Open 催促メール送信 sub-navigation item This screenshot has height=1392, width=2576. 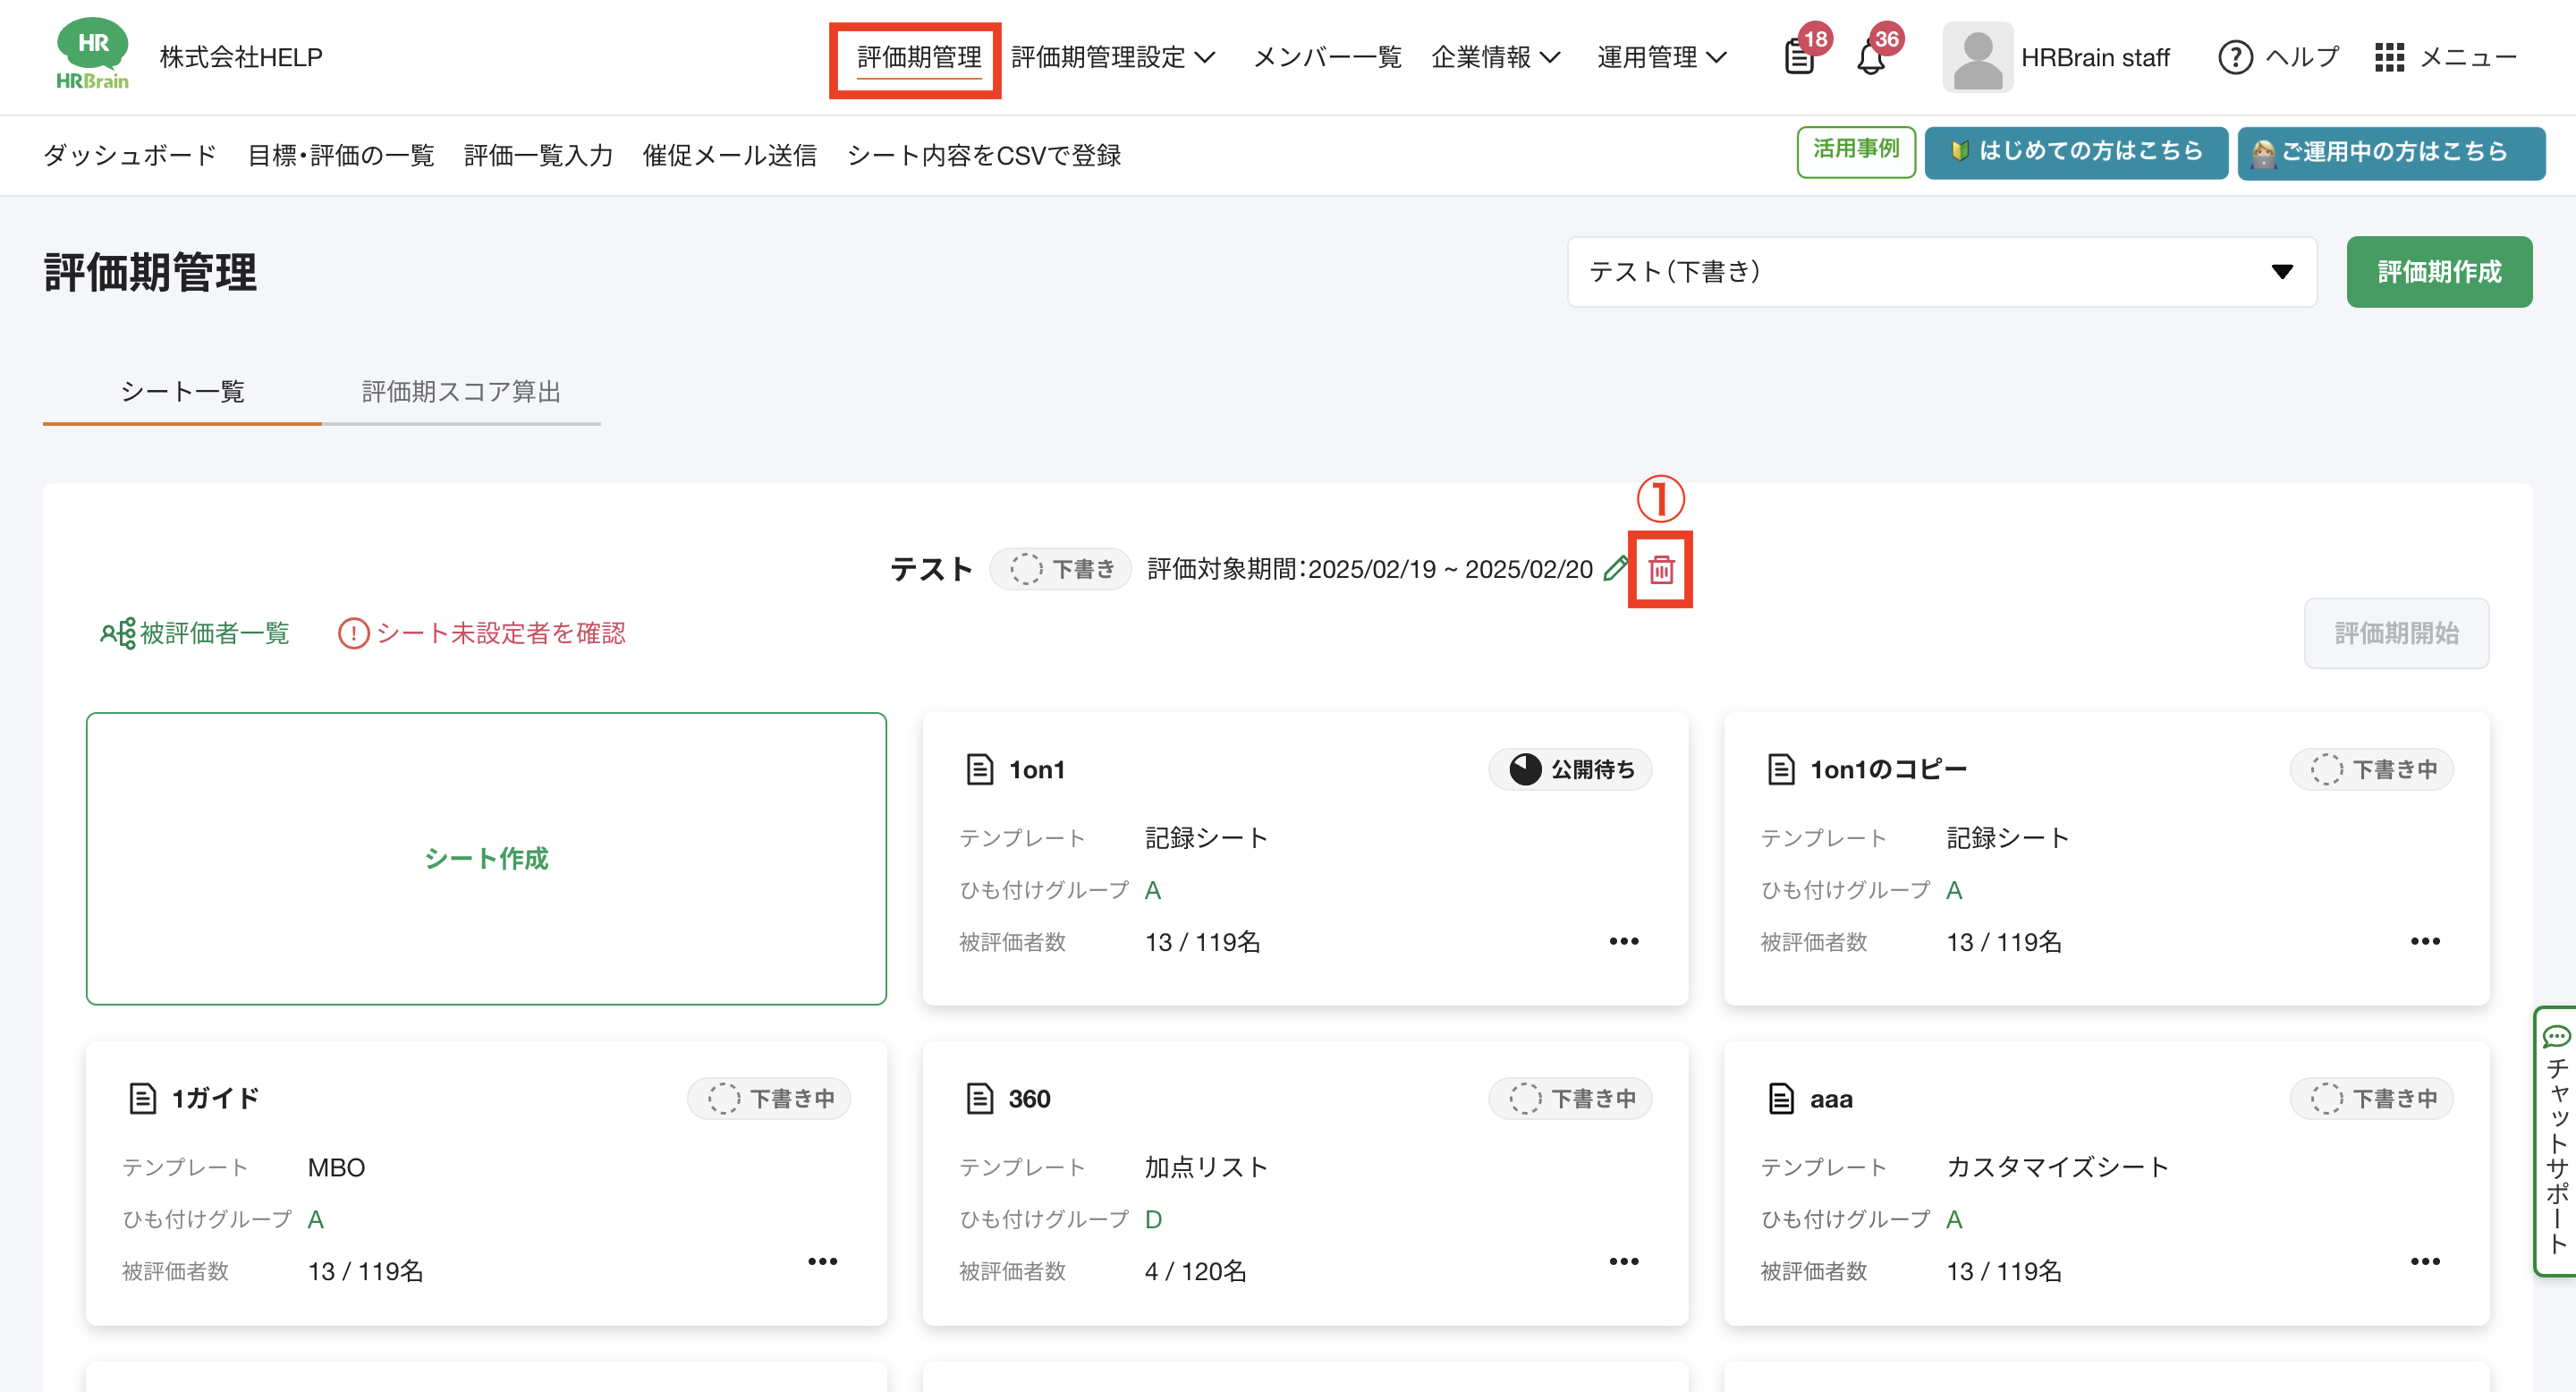[x=729, y=155]
